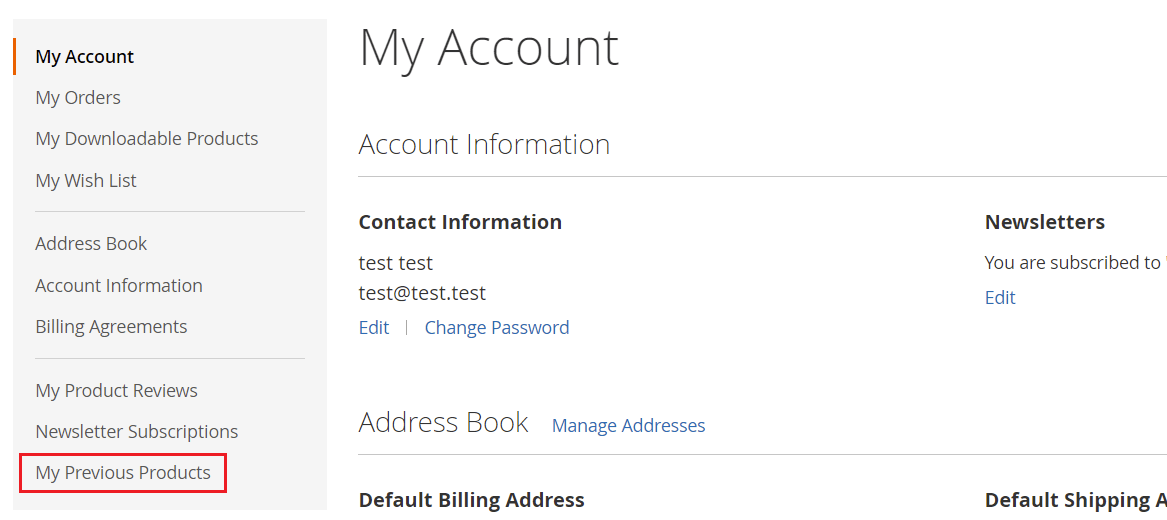Click Edit under Newsletters

click(x=1000, y=298)
